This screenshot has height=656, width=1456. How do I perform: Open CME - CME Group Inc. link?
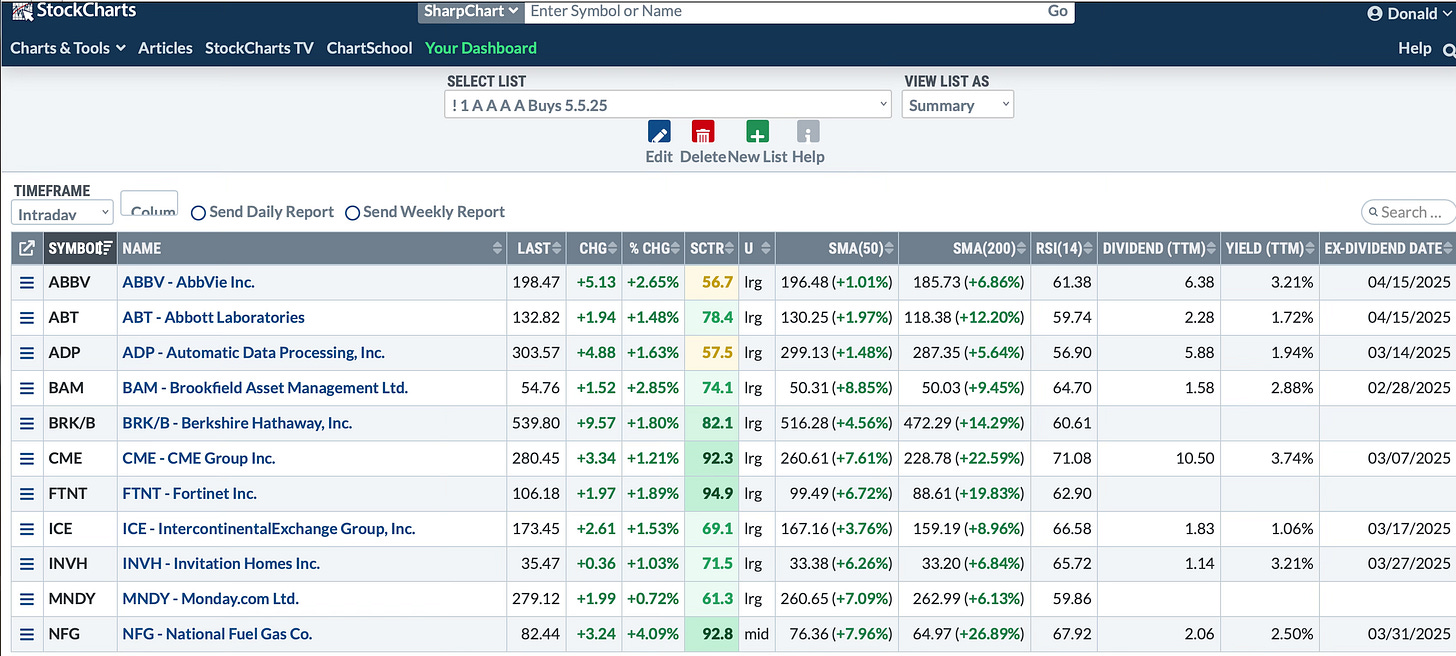[x=199, y=458]
